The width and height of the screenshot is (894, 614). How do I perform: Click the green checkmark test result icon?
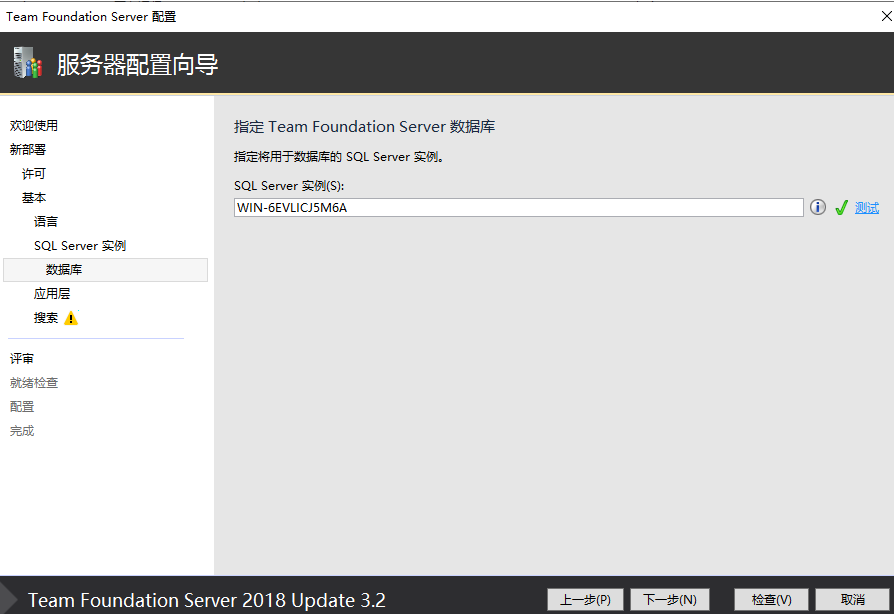tap(842, 208)
